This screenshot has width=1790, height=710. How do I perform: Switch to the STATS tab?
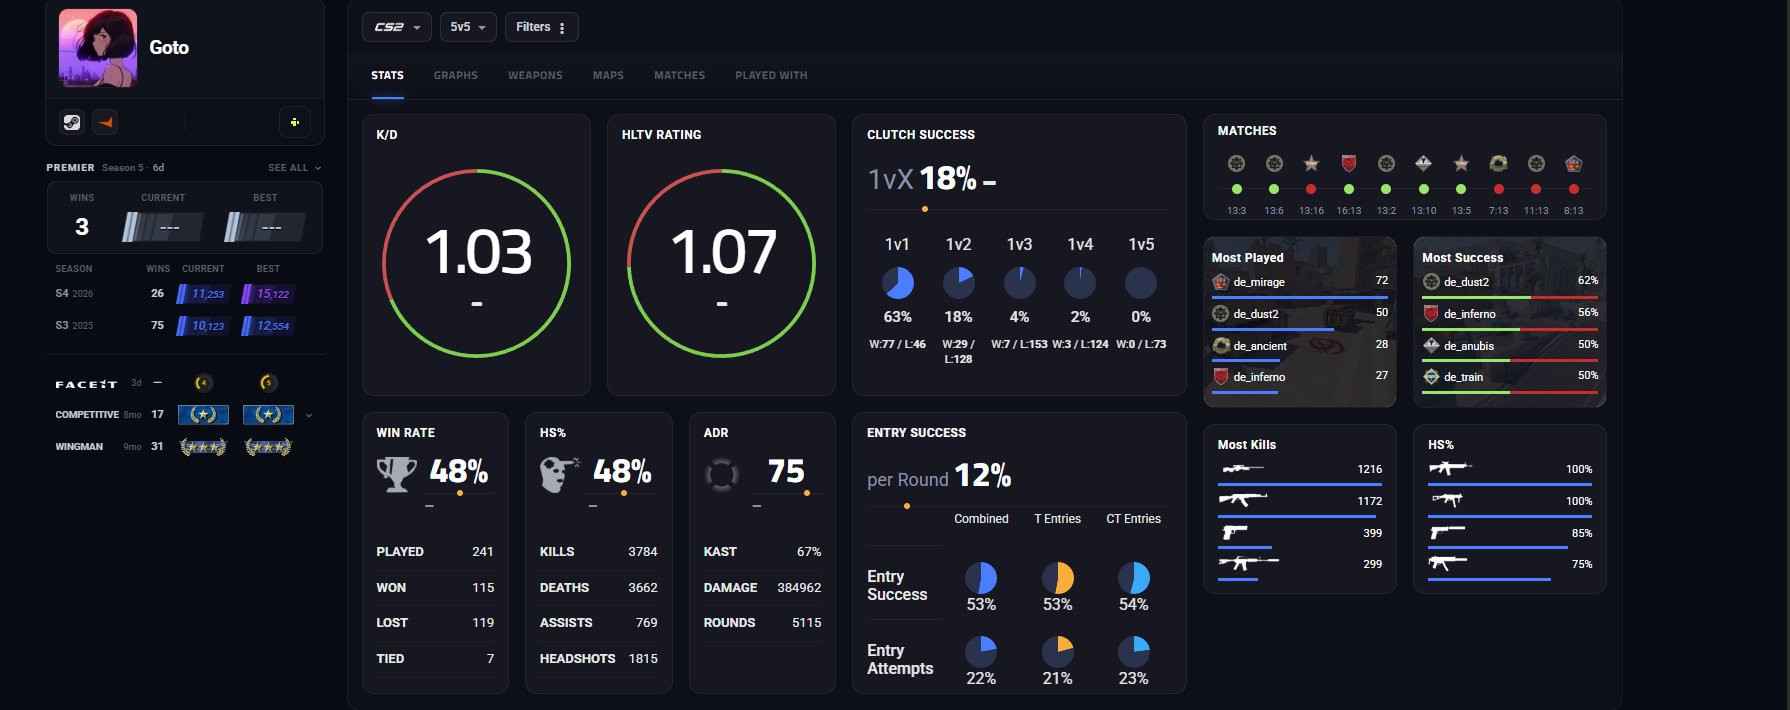coord(387,75)
